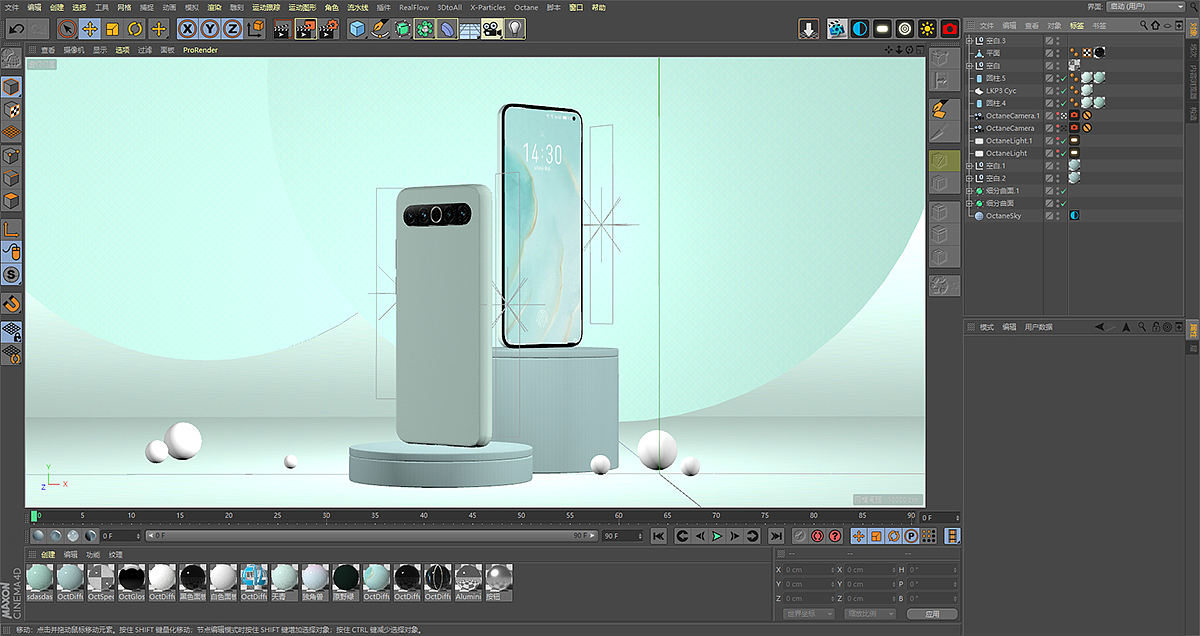
Task: Toggle the Y axis lock
Action: point(210,29)
